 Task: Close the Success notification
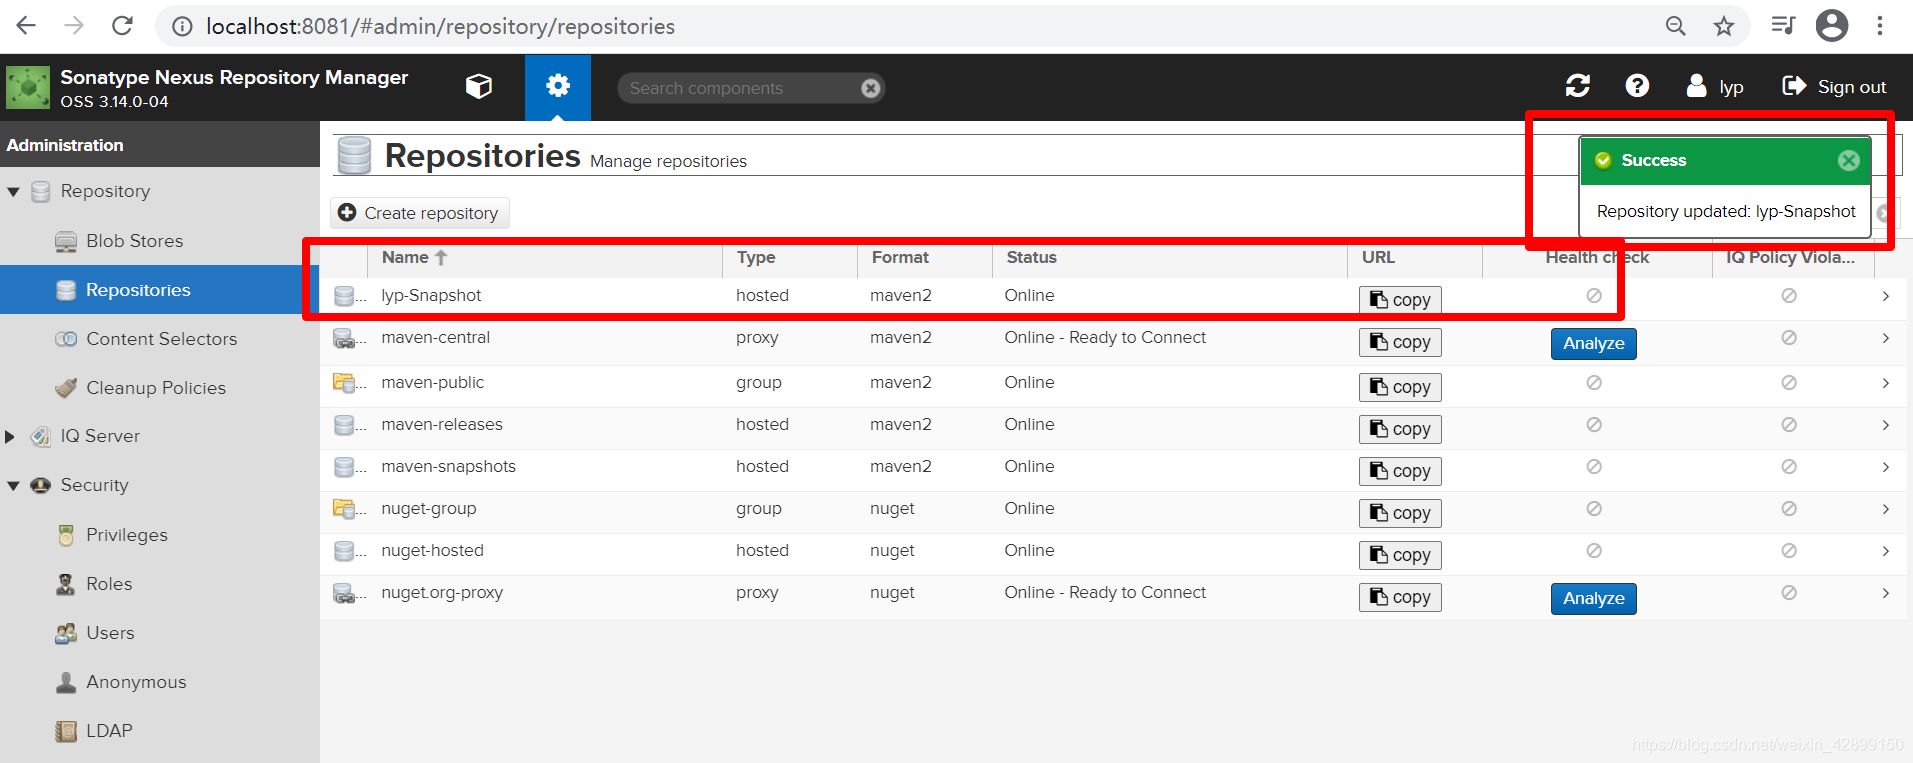(1849, 160)
